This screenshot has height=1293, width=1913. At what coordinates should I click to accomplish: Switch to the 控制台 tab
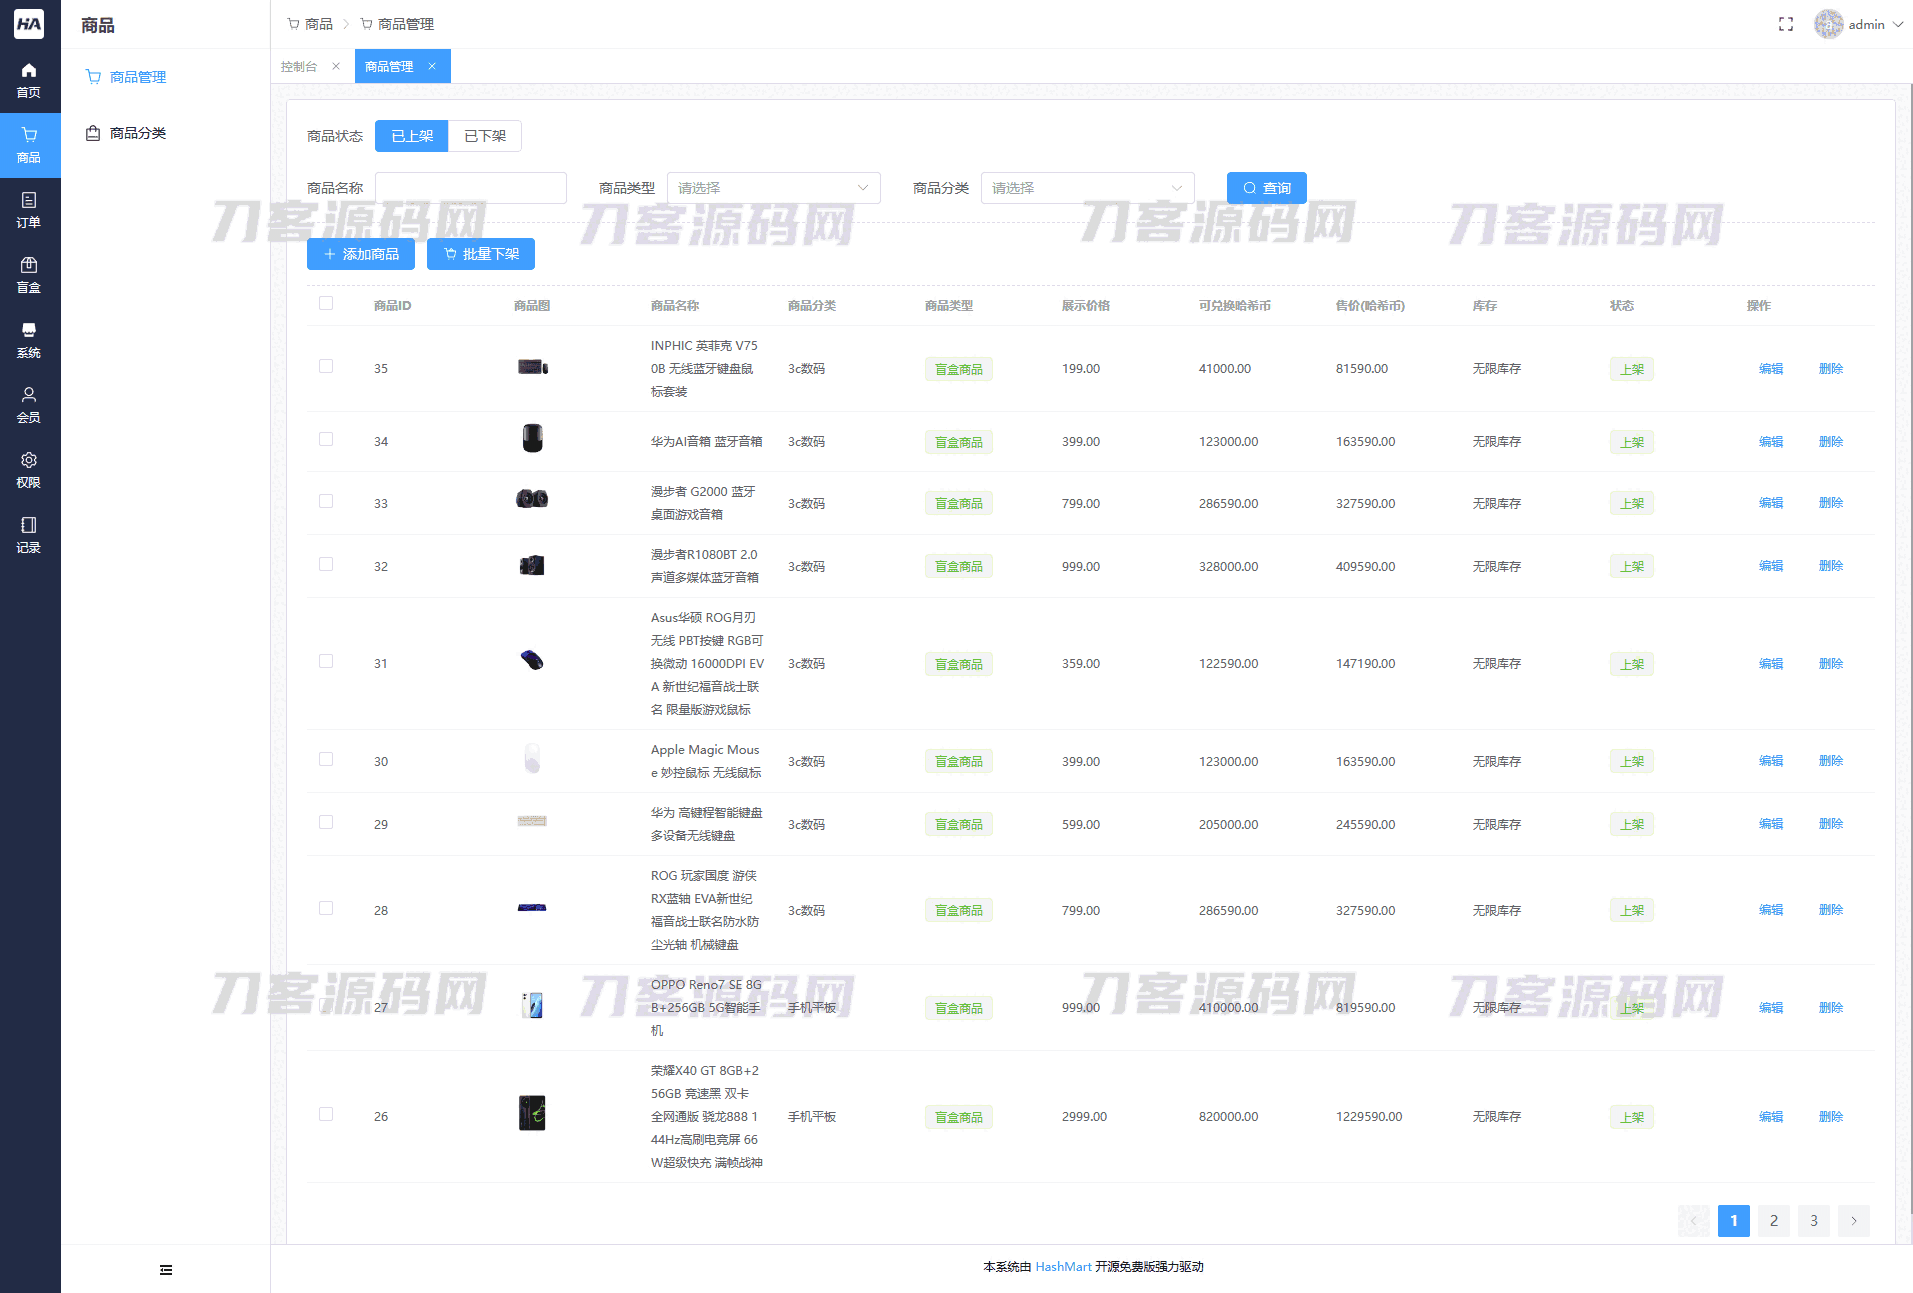tap(299, 67)
